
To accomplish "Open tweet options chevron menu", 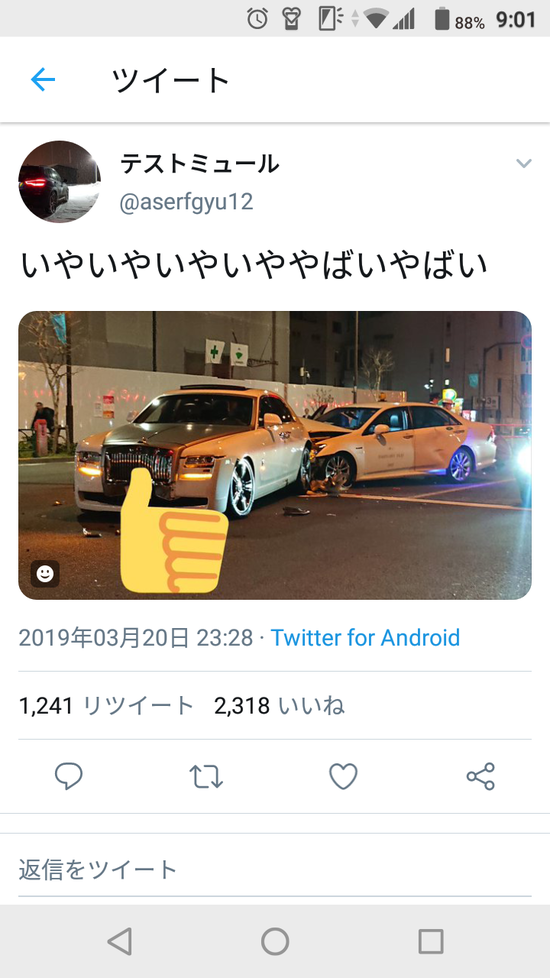I will pyautogui.click(x=524, y=163).
